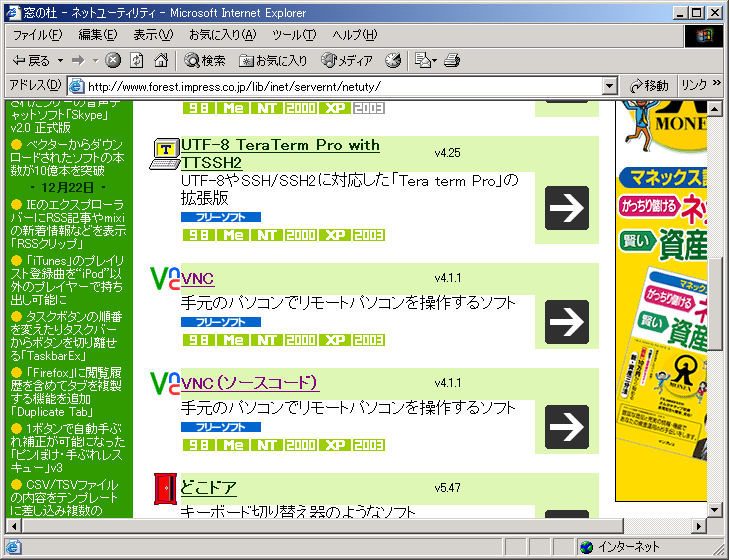Open the UTF-8 TeraTerm Pro with TTSSH2 link
Viewport: 729px width, 560px height.
(280, 154)
